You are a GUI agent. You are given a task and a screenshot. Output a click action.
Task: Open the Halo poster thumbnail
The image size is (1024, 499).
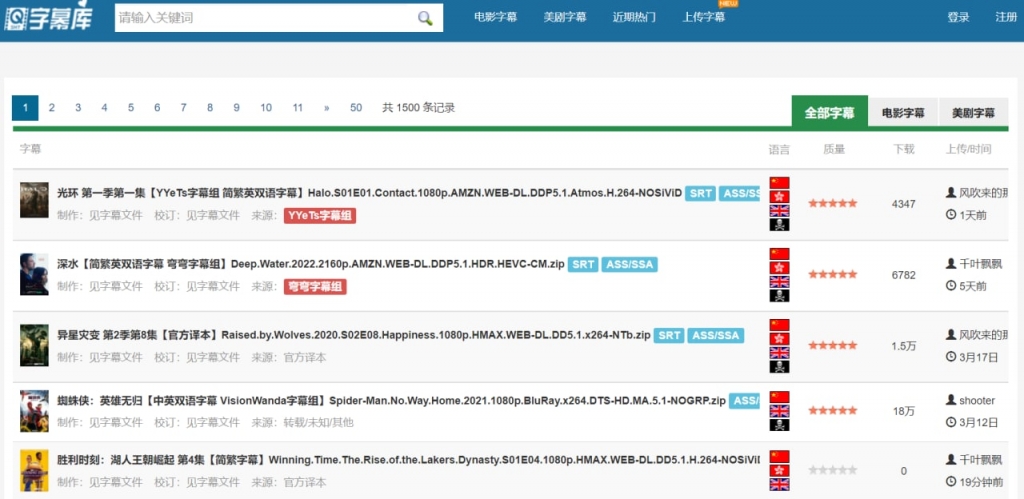(34, 200)
